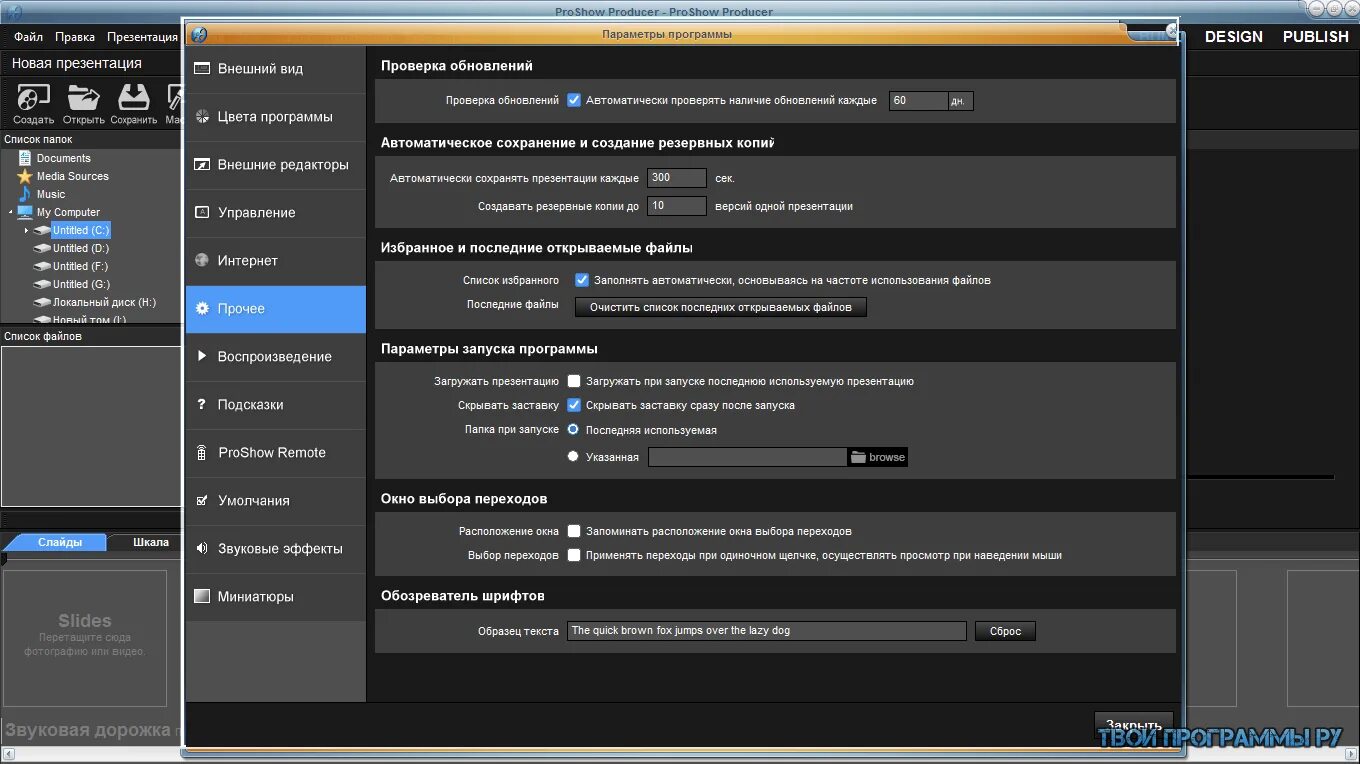
Task: Open Умолчания settings section
Action: coord(276,501)
